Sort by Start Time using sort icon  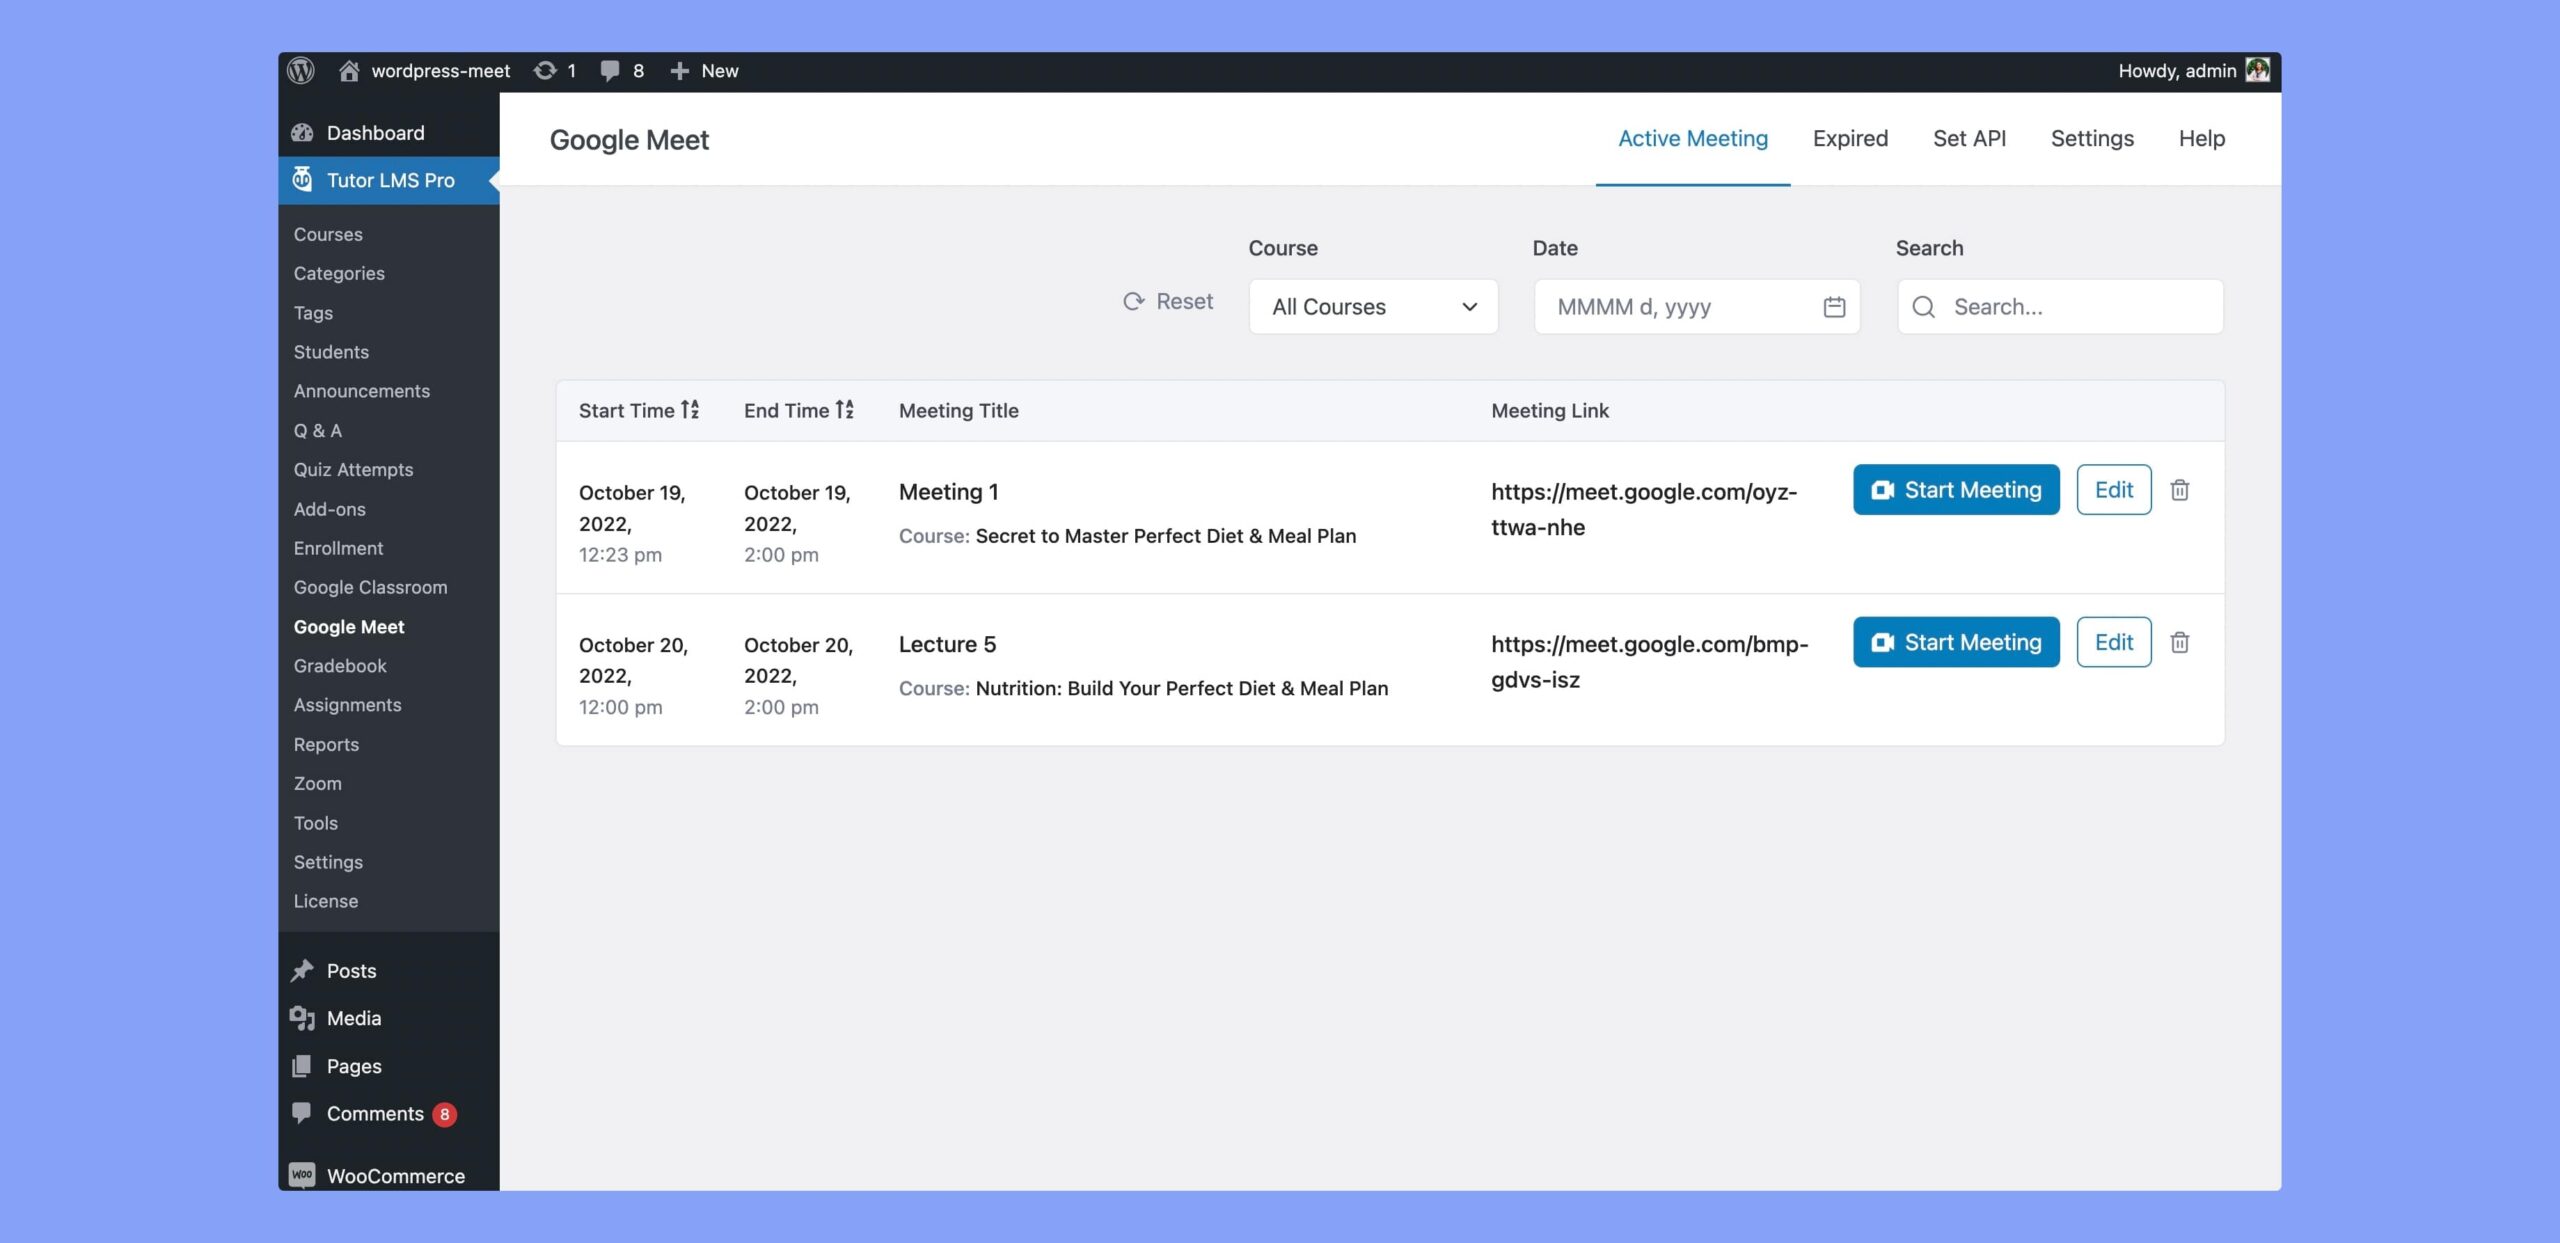coord(690,409)
